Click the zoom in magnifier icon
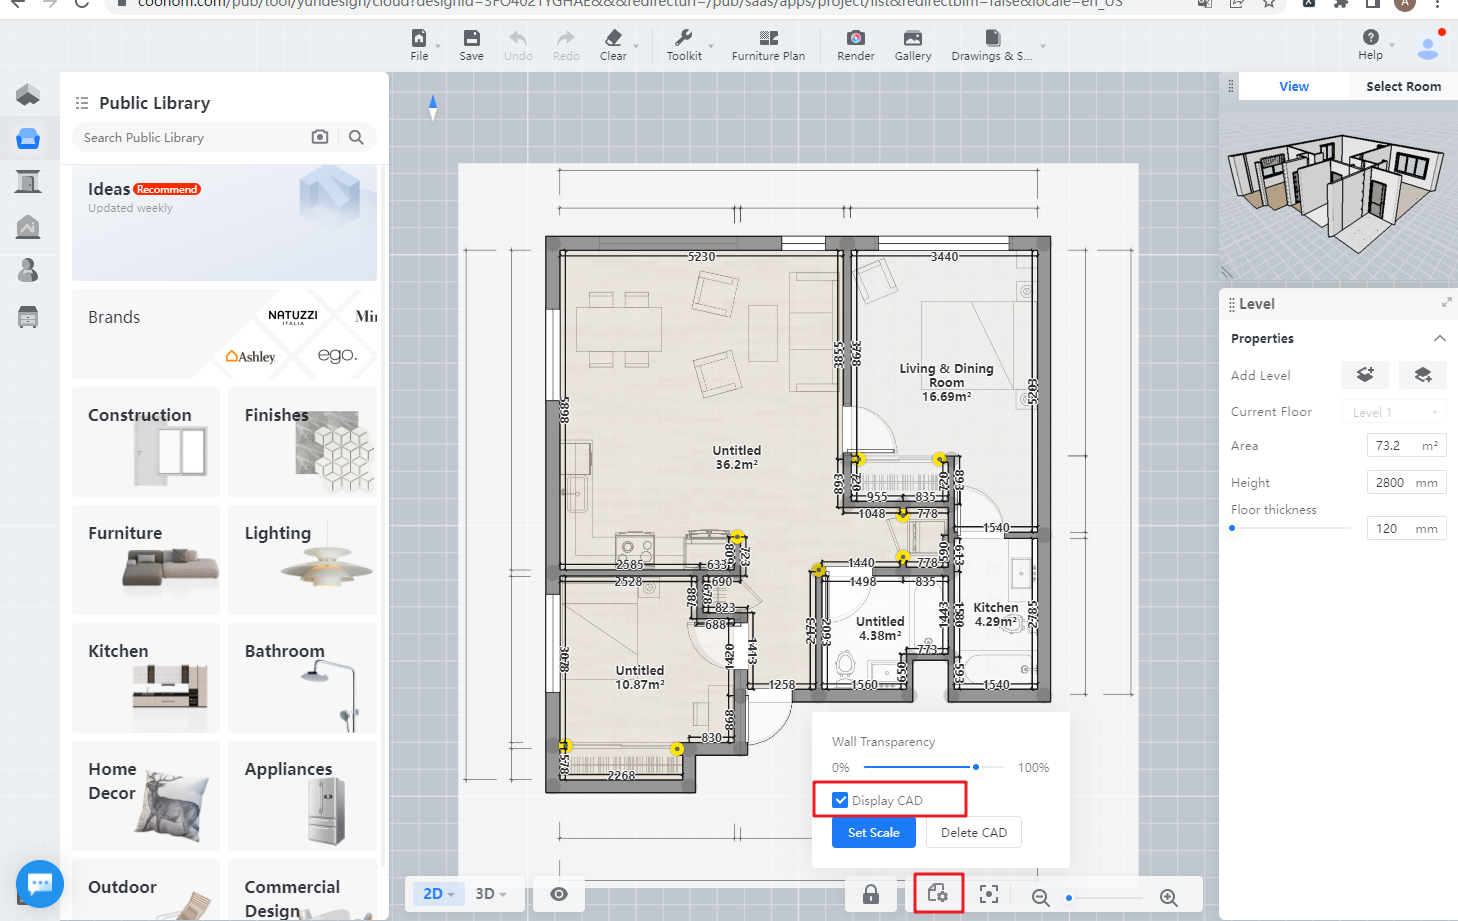The image size is (1458, 921). click(1168, 897)
